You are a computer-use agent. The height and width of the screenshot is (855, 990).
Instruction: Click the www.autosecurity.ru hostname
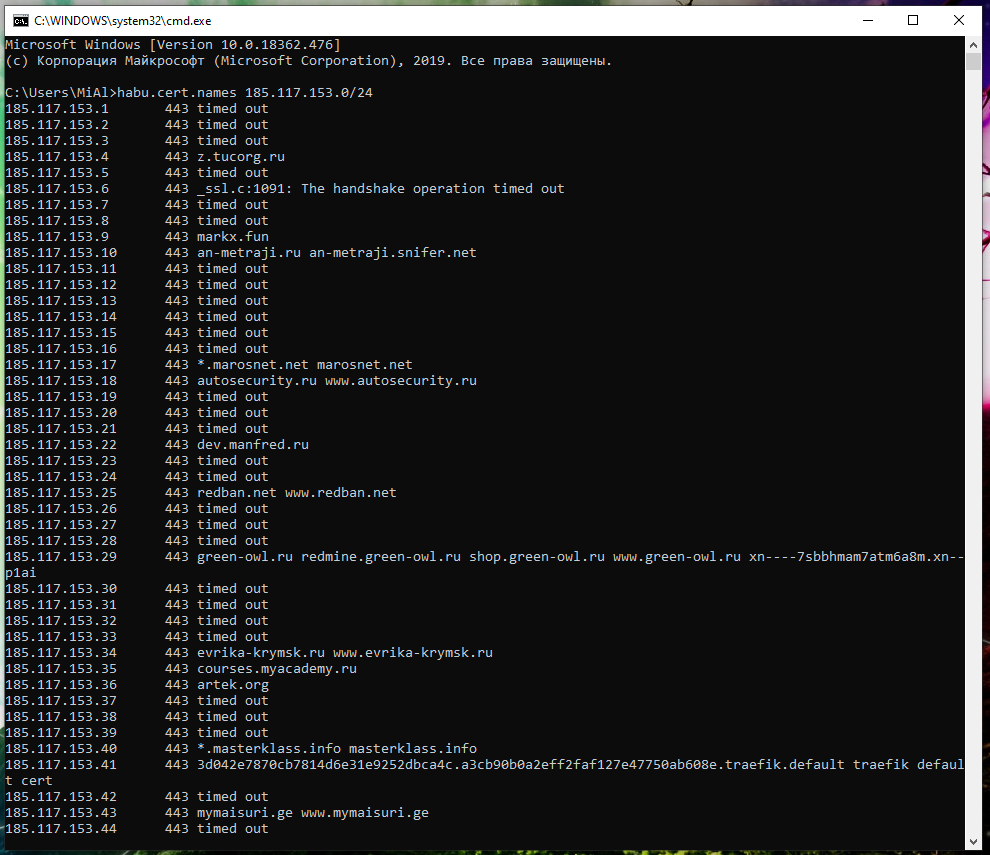coord(401,381)
